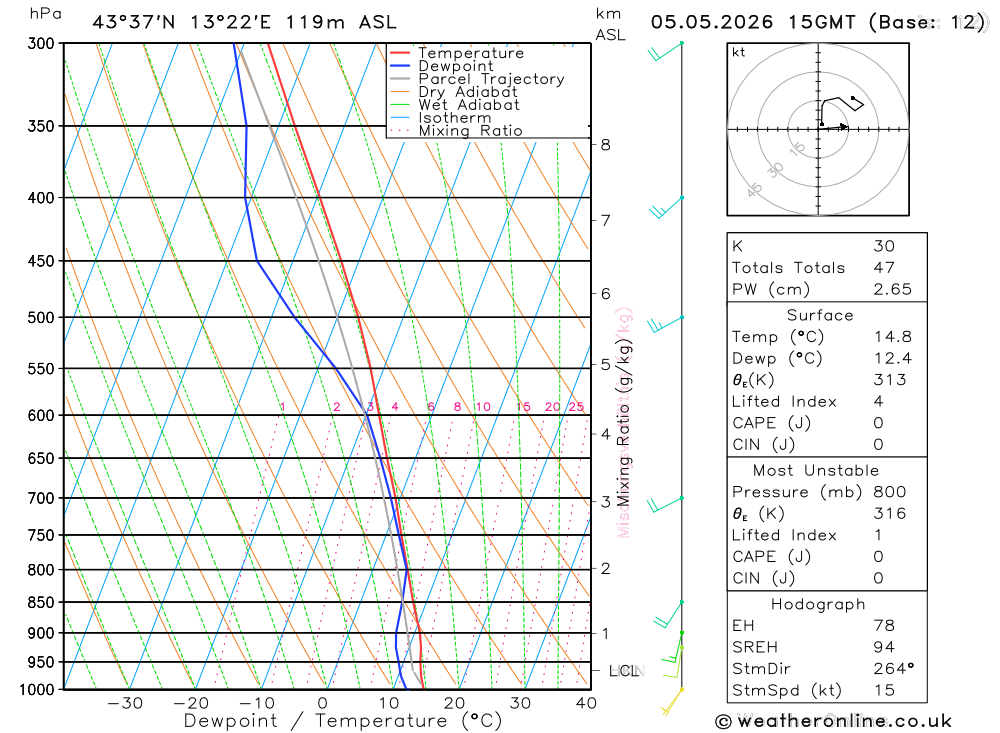
Task: Click the Isotherm legend entry
Action: coord(455,118)
